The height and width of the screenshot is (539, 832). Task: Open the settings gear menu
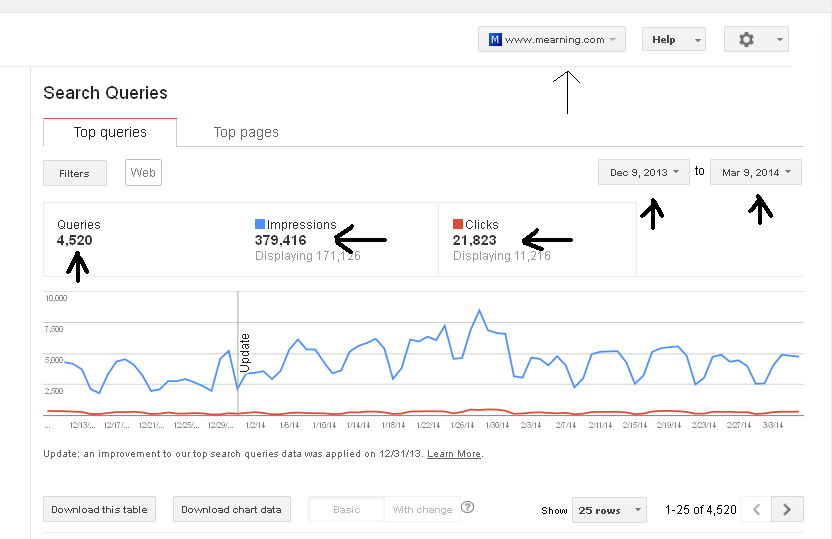(756, 39)
